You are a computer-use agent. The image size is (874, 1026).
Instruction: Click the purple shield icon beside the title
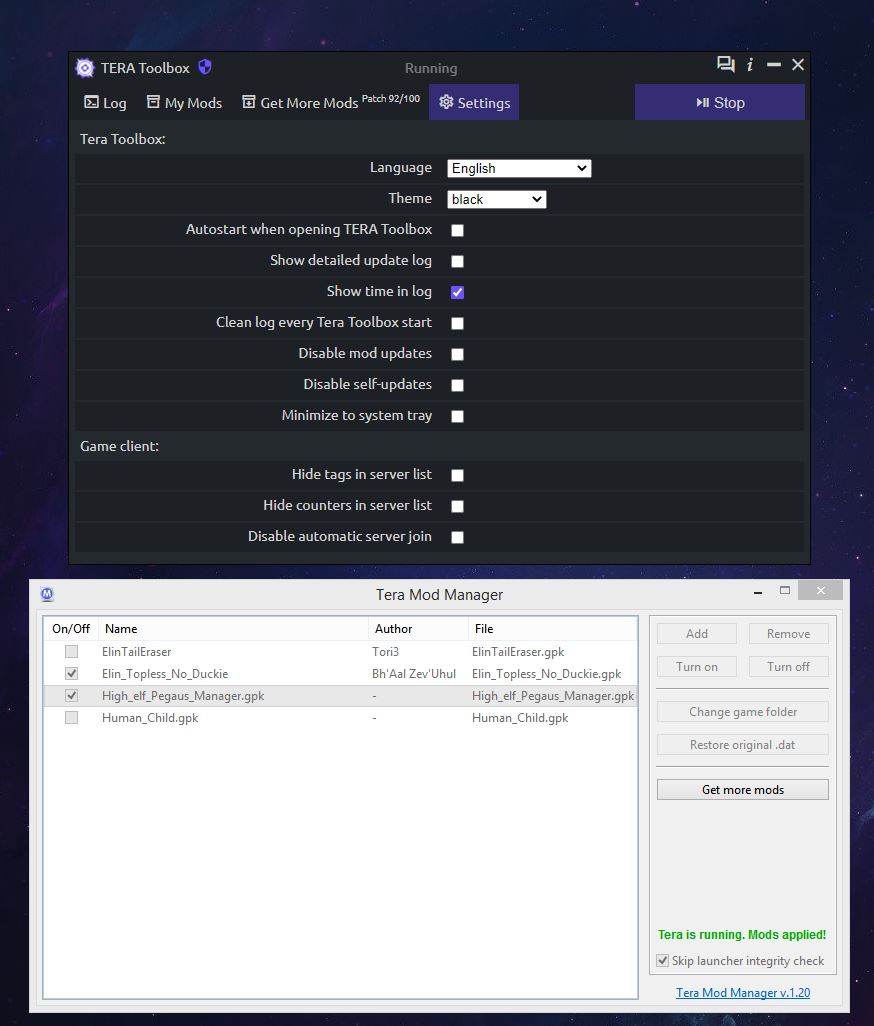205,67
